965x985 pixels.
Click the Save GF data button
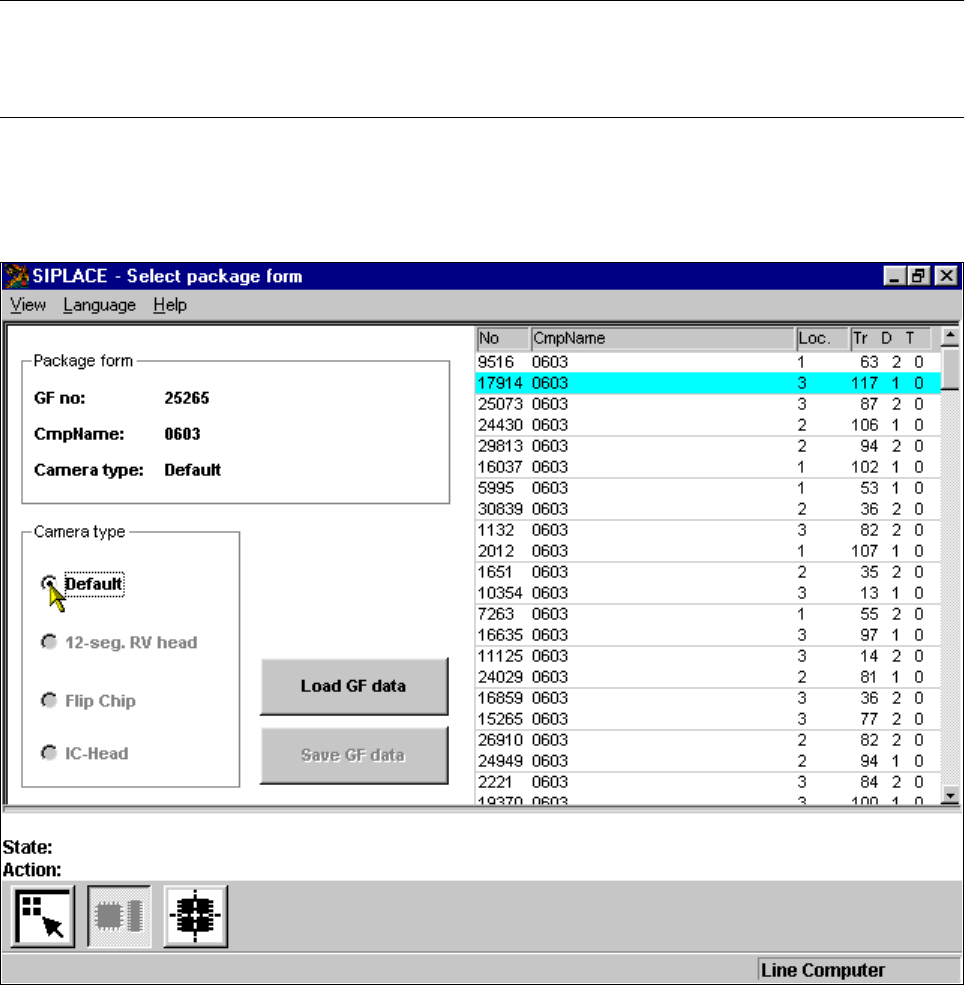pos(354,755)
